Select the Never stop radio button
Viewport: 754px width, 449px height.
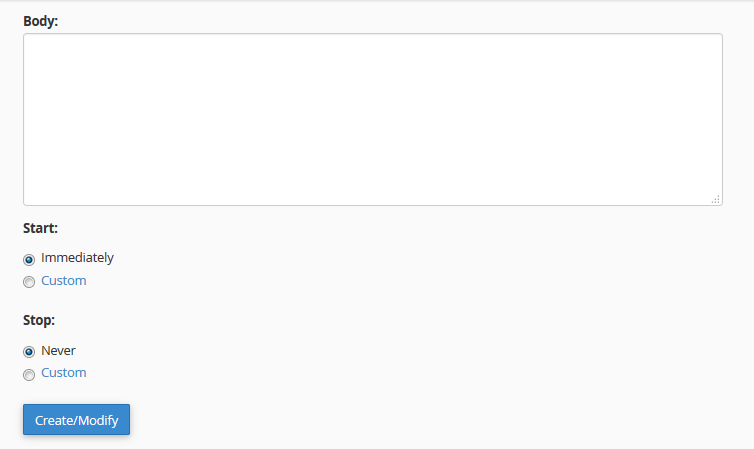[29, 352]
